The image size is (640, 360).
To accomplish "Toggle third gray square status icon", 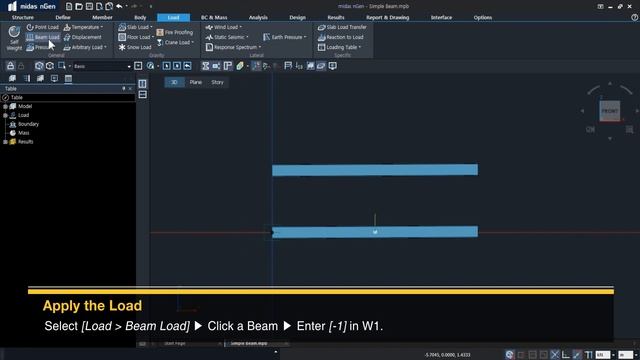I will [x=543, y=355].
